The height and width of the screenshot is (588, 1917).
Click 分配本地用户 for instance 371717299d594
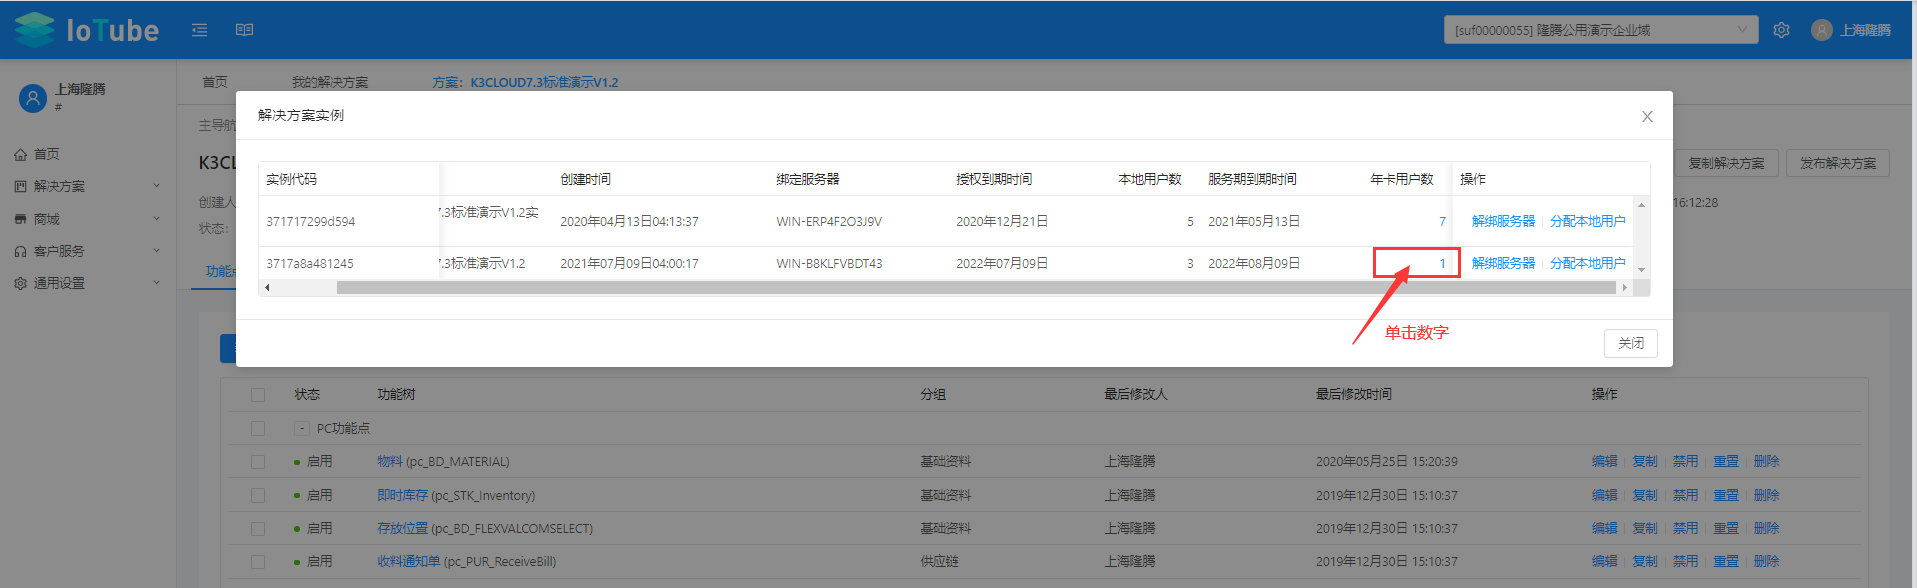[1588, 221]
